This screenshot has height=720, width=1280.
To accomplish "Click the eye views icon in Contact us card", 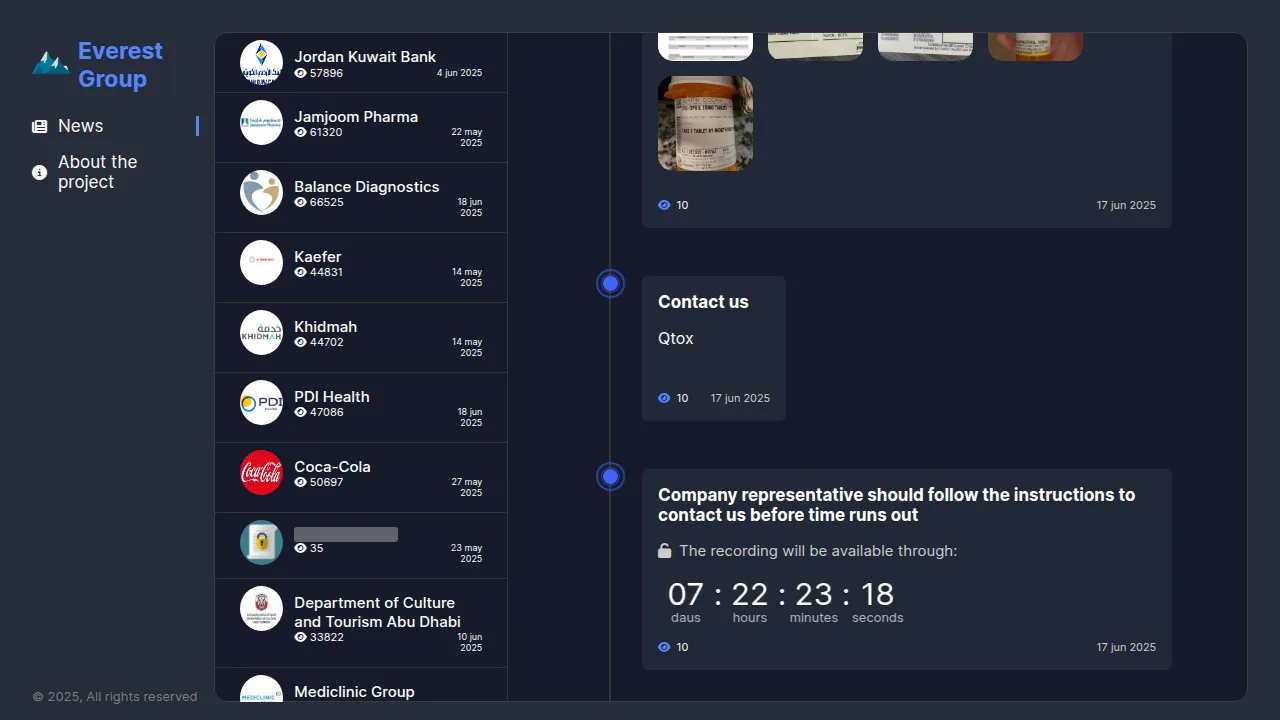I will (x=664, y=398).
